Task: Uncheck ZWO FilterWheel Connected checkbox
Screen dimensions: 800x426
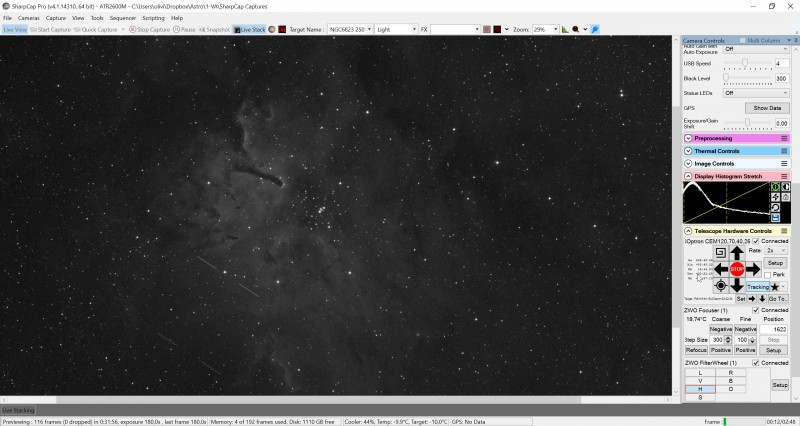Action: tap(756, 363)
